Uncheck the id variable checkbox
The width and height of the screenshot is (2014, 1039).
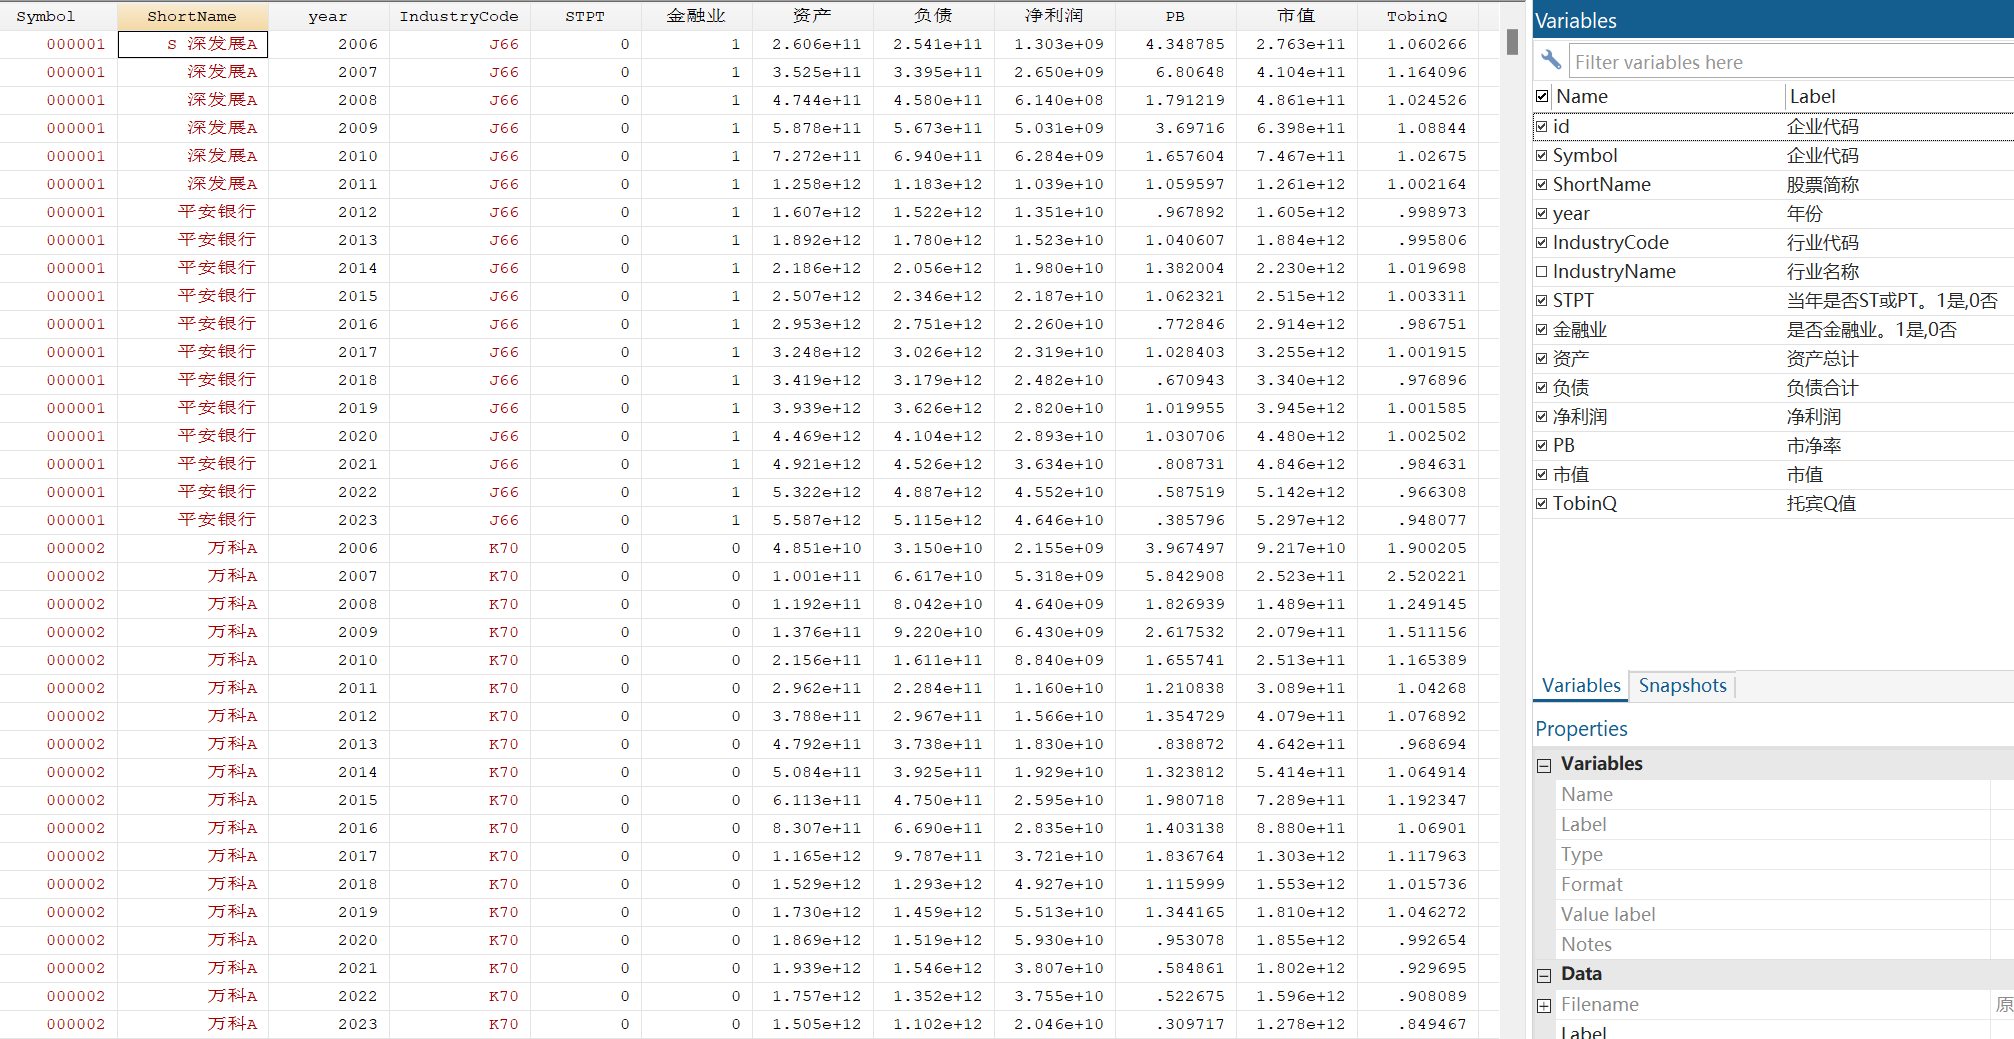click(x=1542, y=127)
